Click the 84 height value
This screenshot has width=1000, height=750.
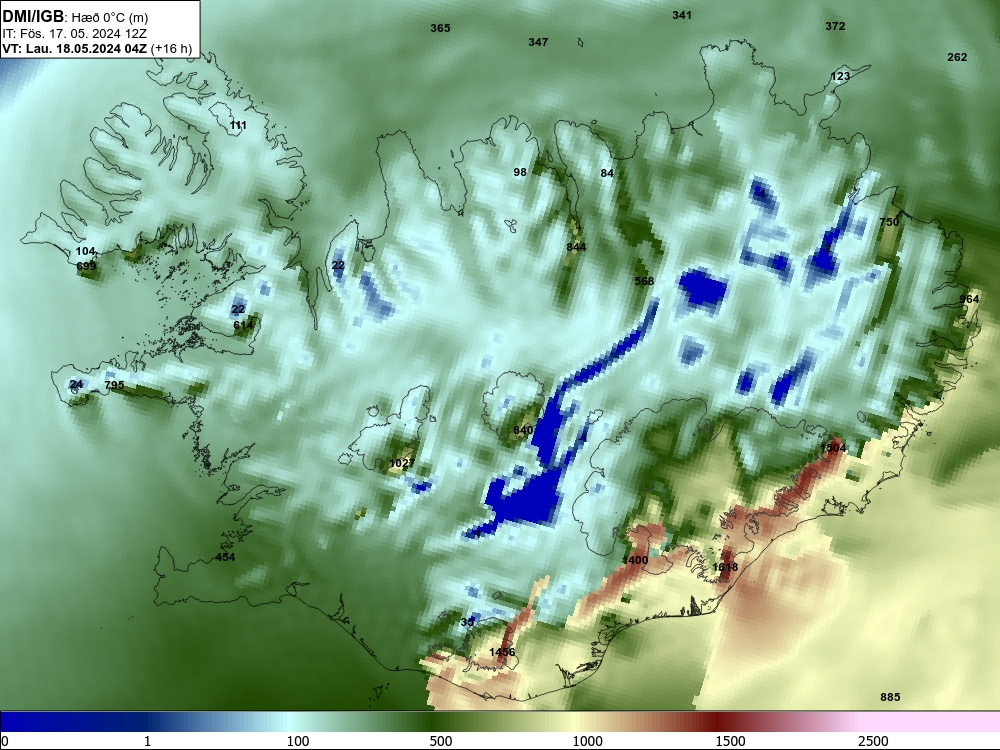(x=607, y=173)
